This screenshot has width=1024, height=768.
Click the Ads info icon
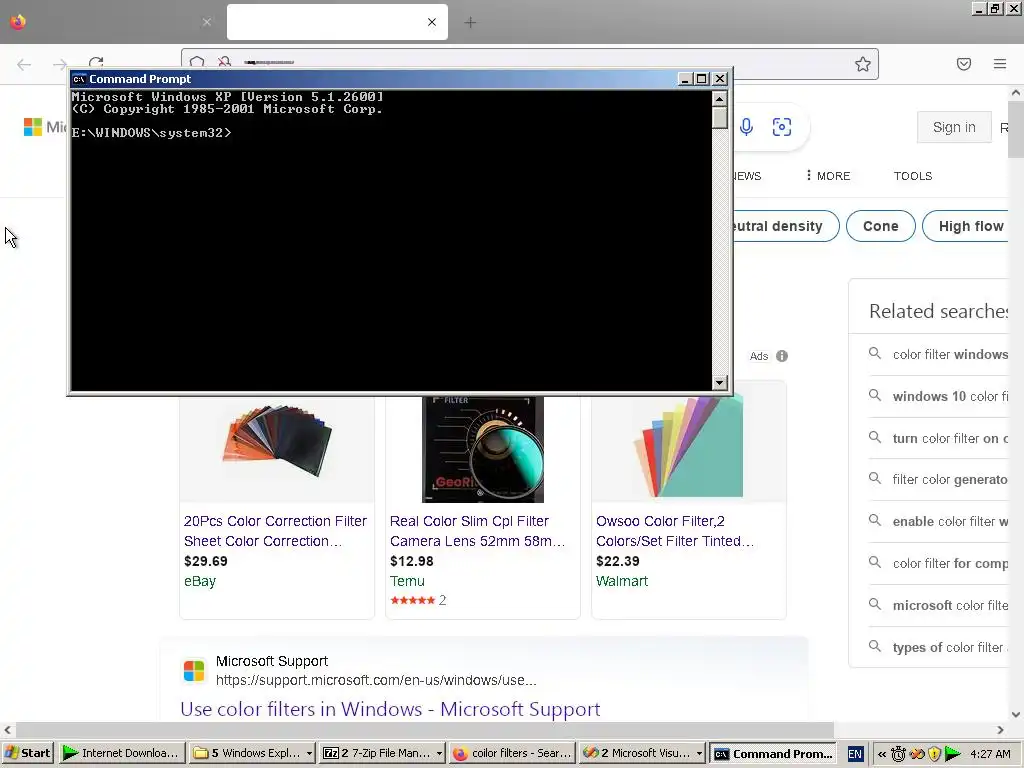[782, 356]
